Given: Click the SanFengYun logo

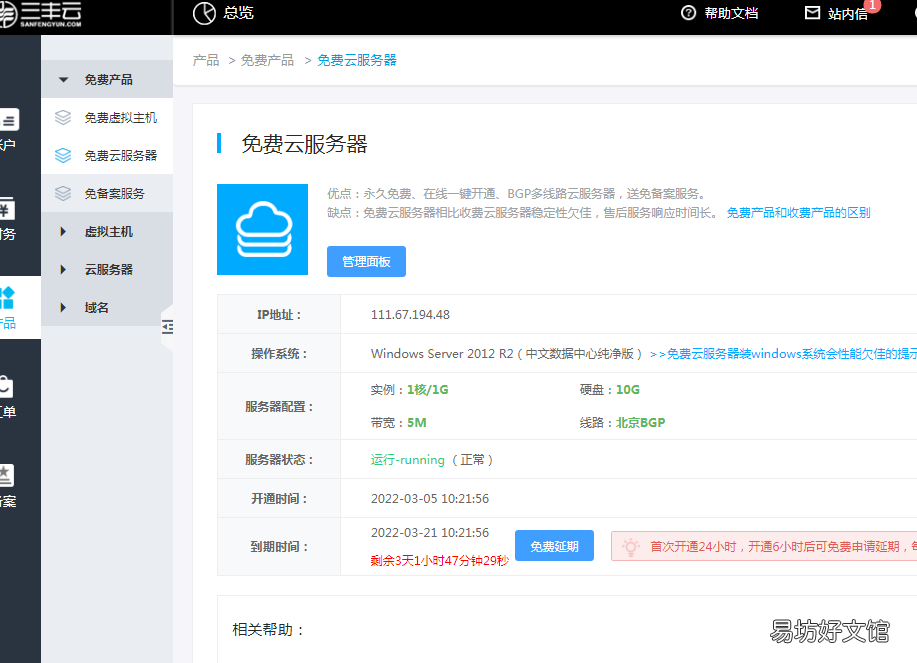Looking at the screenshot, I should (x=40, y=14).
